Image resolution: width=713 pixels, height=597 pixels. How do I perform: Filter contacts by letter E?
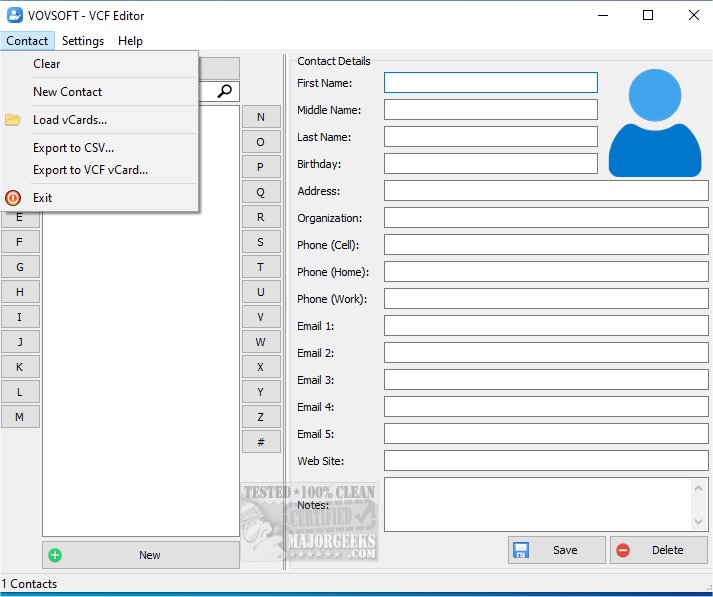[x=20, y=220]
